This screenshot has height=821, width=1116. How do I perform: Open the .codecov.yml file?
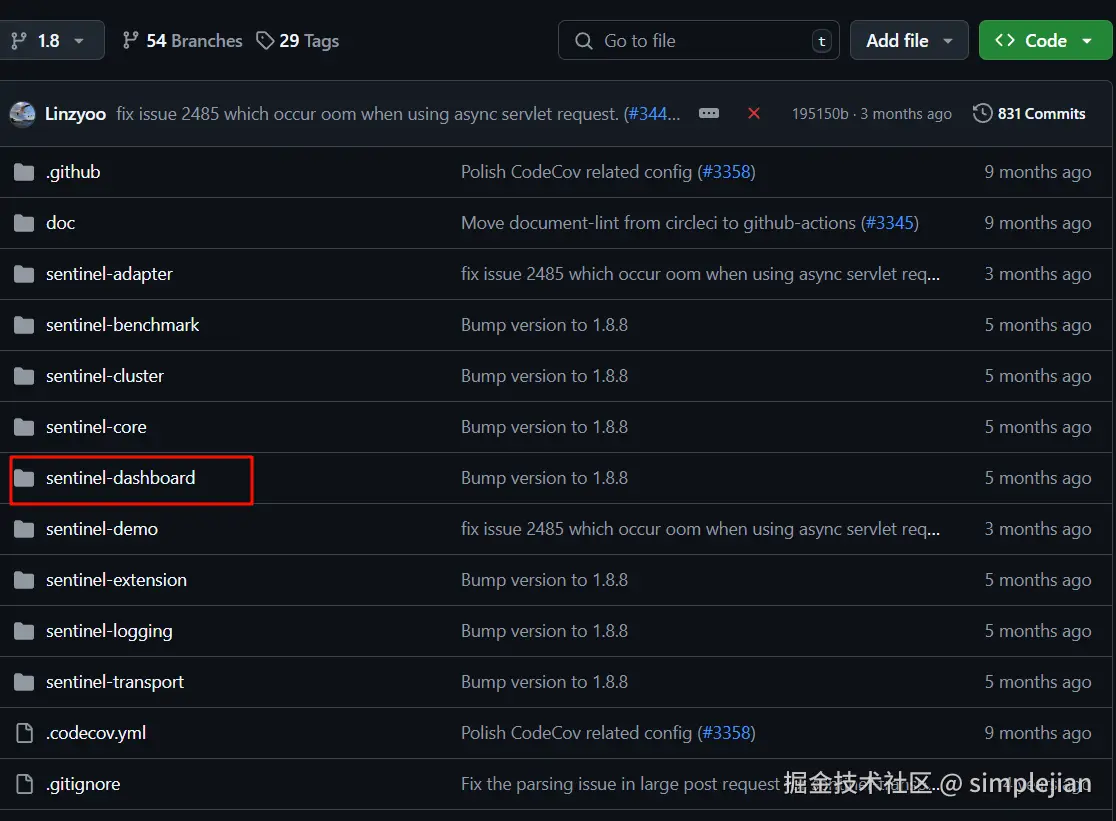click(96, 733)
